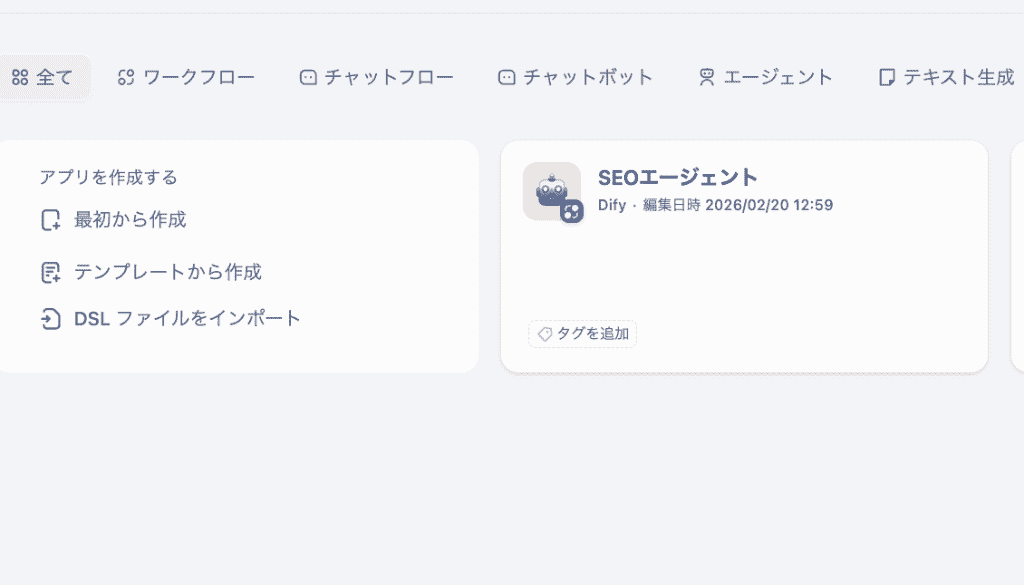This screenshot has width=1024, height=585.
Task: Click the agent icon beside エージェント
Action: pos(707,78)
